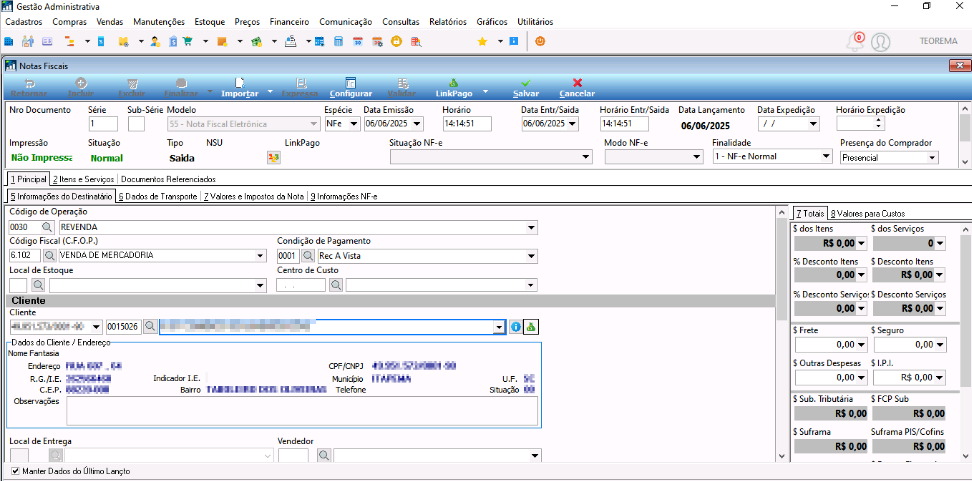Open the Situação NF-e dropdown

(x=586, y=157)
